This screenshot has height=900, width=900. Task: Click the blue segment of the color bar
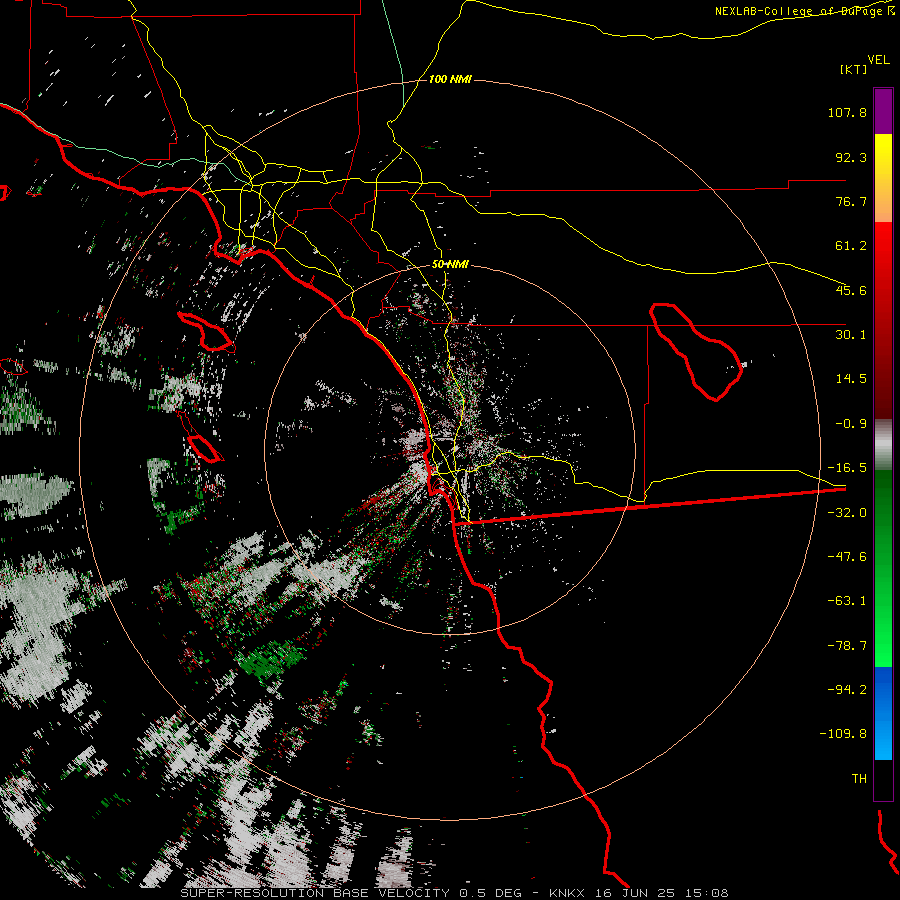coord(883,713)
